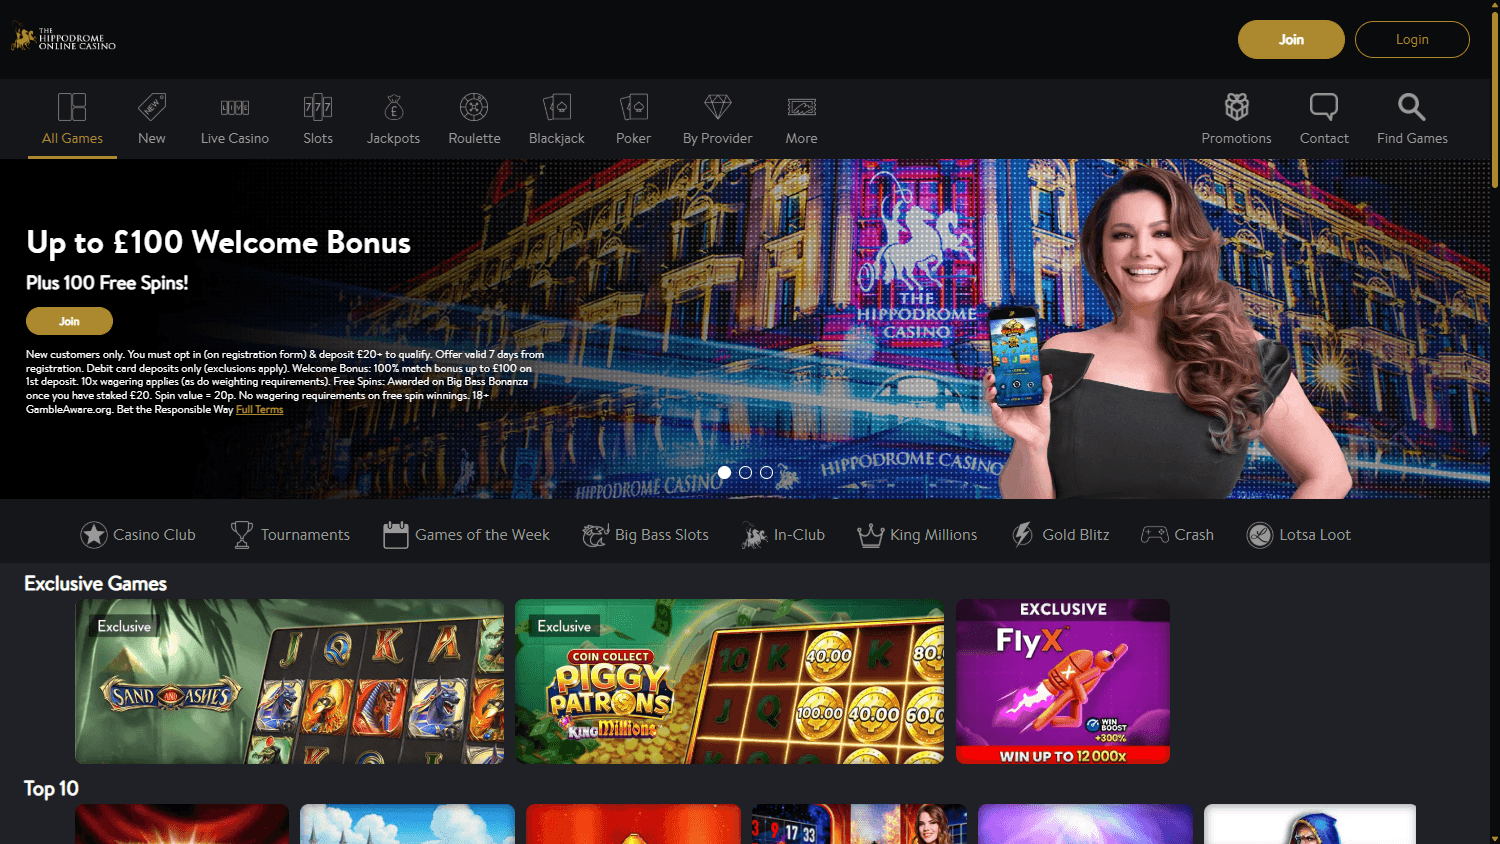1500x844 pixels.
Task: Click the Tournaments trophy icon
Action: (x=242, y=535)
